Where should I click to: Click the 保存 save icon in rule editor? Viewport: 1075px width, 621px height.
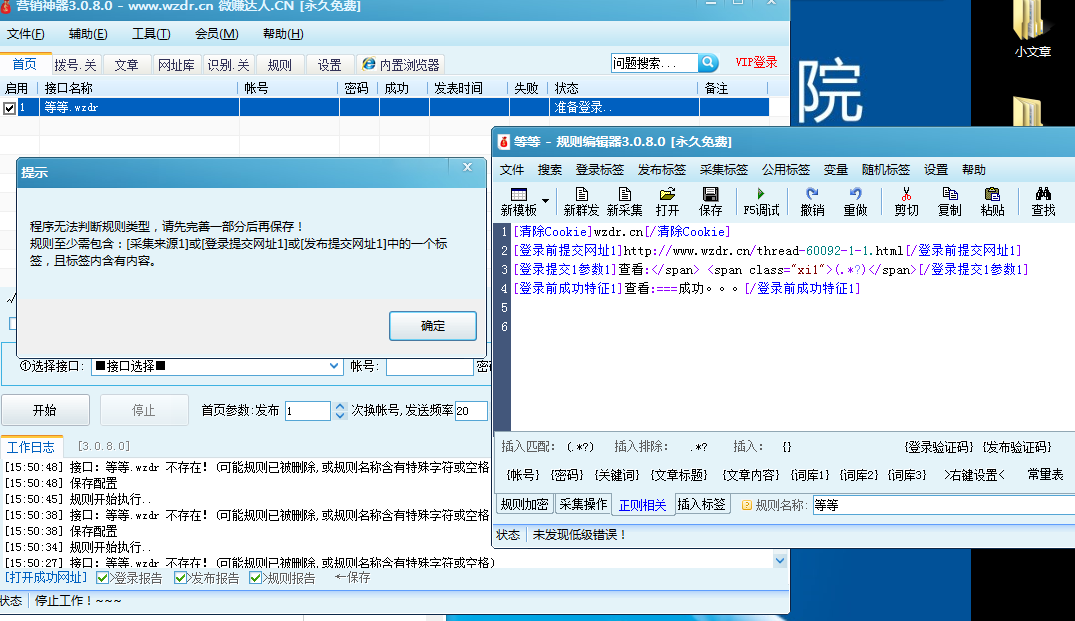coord(710,201)
